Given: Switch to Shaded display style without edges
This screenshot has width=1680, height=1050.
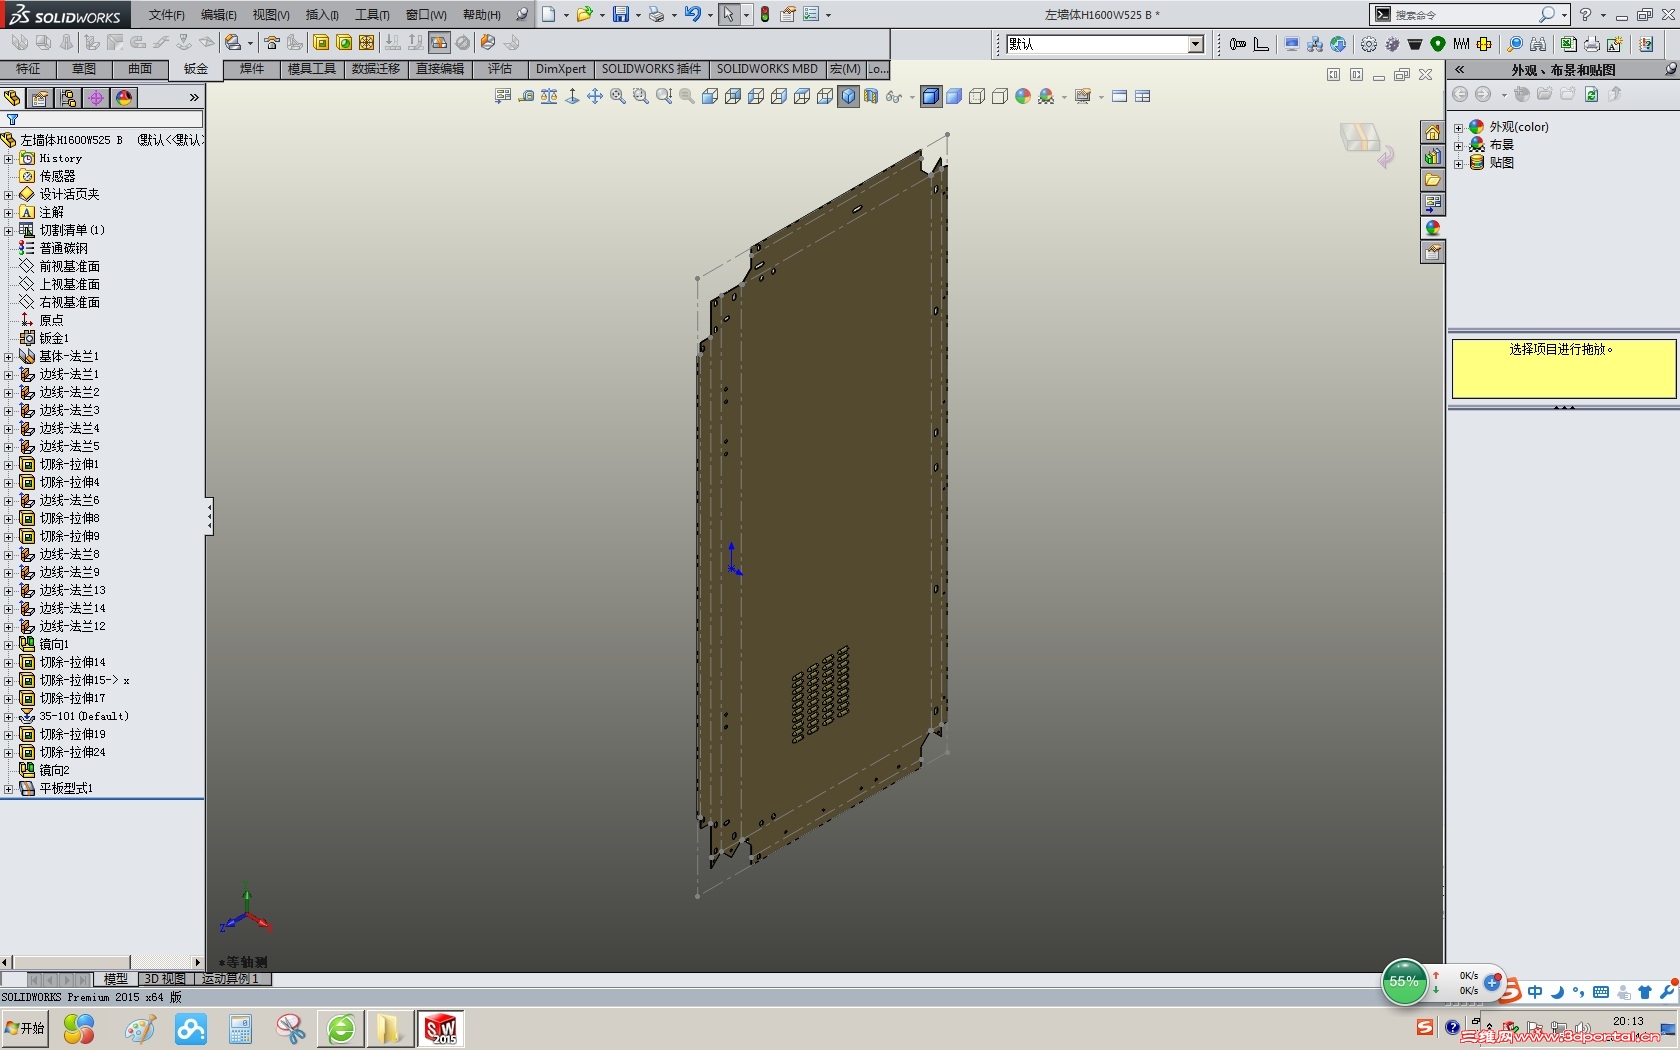Looking at the screenshot, I should click(954, 96).
